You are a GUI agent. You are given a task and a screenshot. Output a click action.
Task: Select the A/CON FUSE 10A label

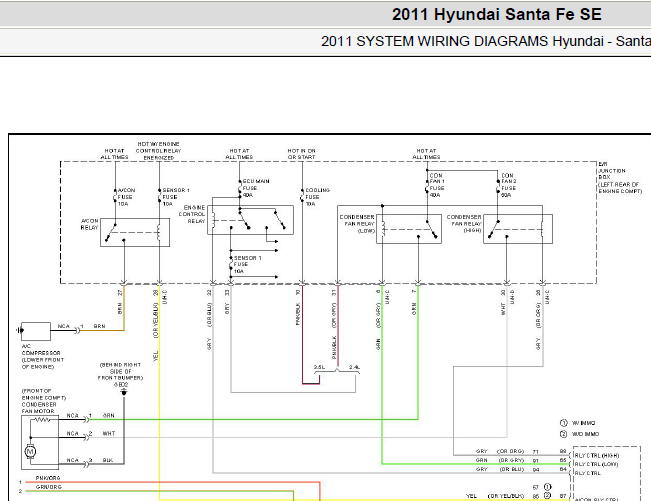127,197
